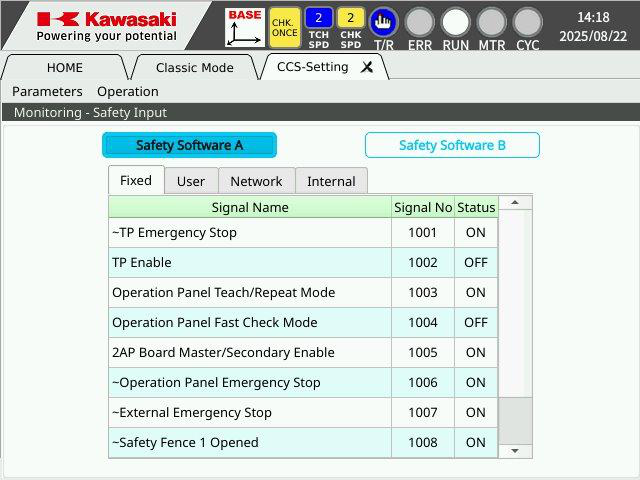Switch to the Classic Mode tab
This screenshot has height=480, width=640.
pos(195,67)
